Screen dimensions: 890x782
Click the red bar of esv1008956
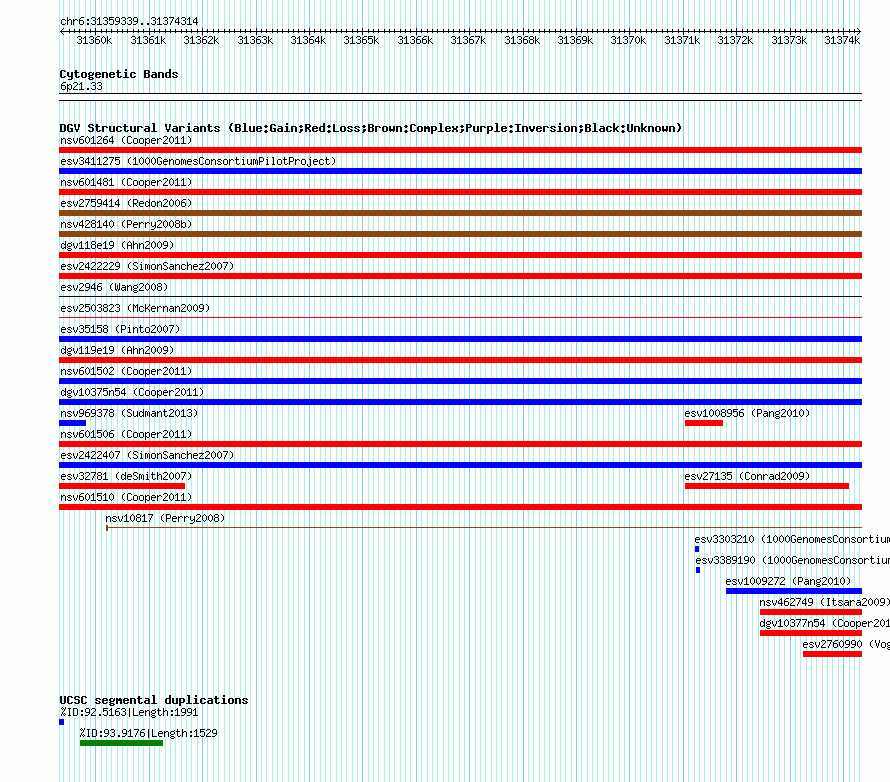tap(704, 423)
